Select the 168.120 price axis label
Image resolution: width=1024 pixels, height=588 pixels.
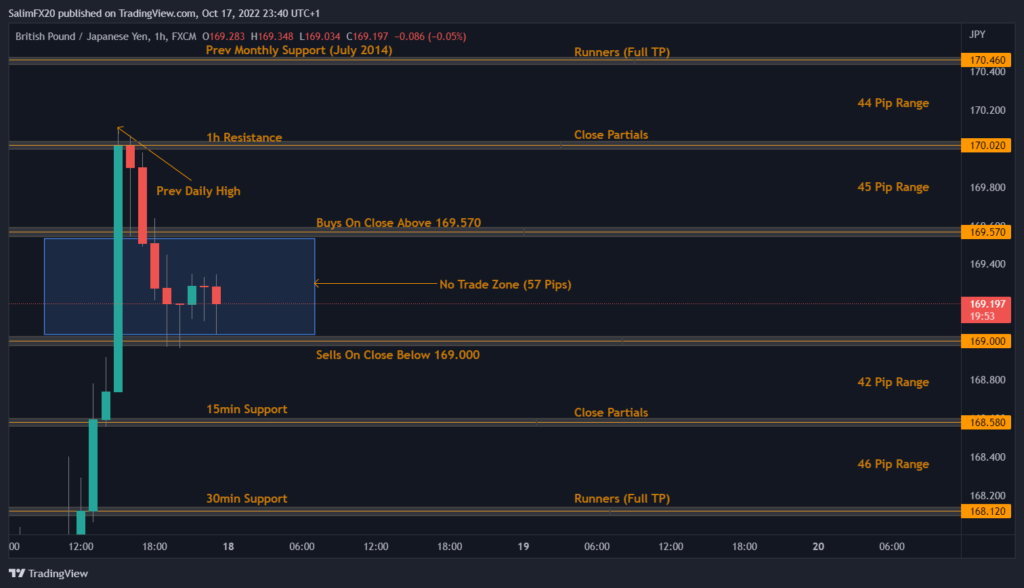[x=988, y=512]
